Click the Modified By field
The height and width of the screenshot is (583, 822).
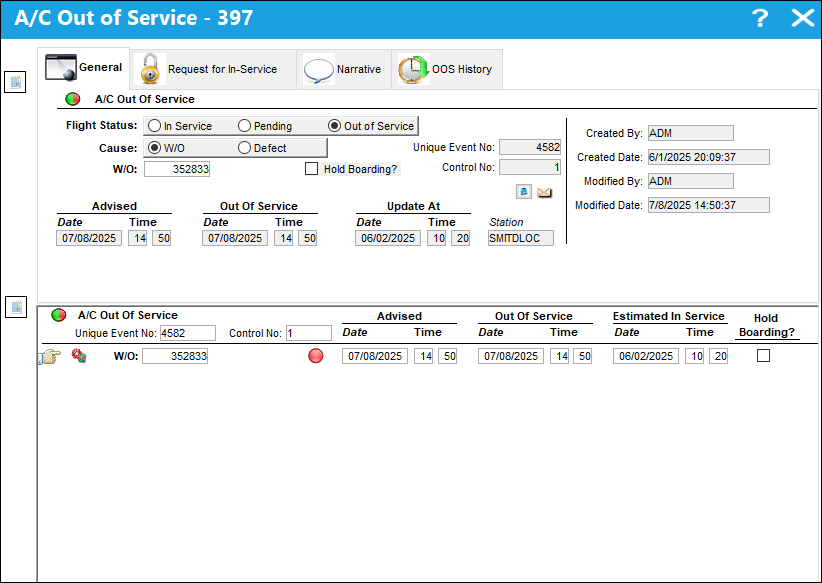coord(691,181)
